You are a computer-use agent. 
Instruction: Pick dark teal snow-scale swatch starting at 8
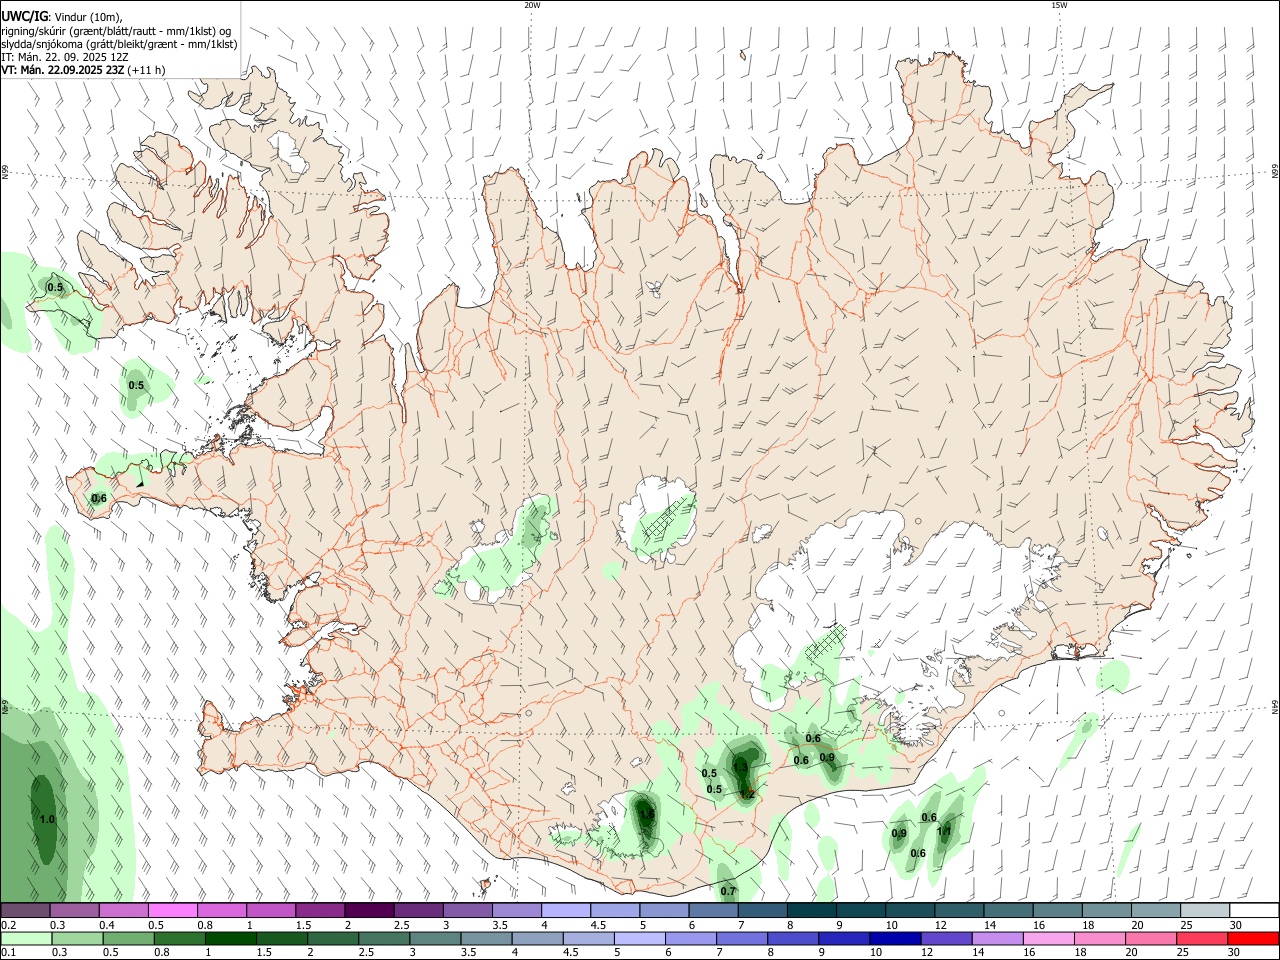[812, 910]
